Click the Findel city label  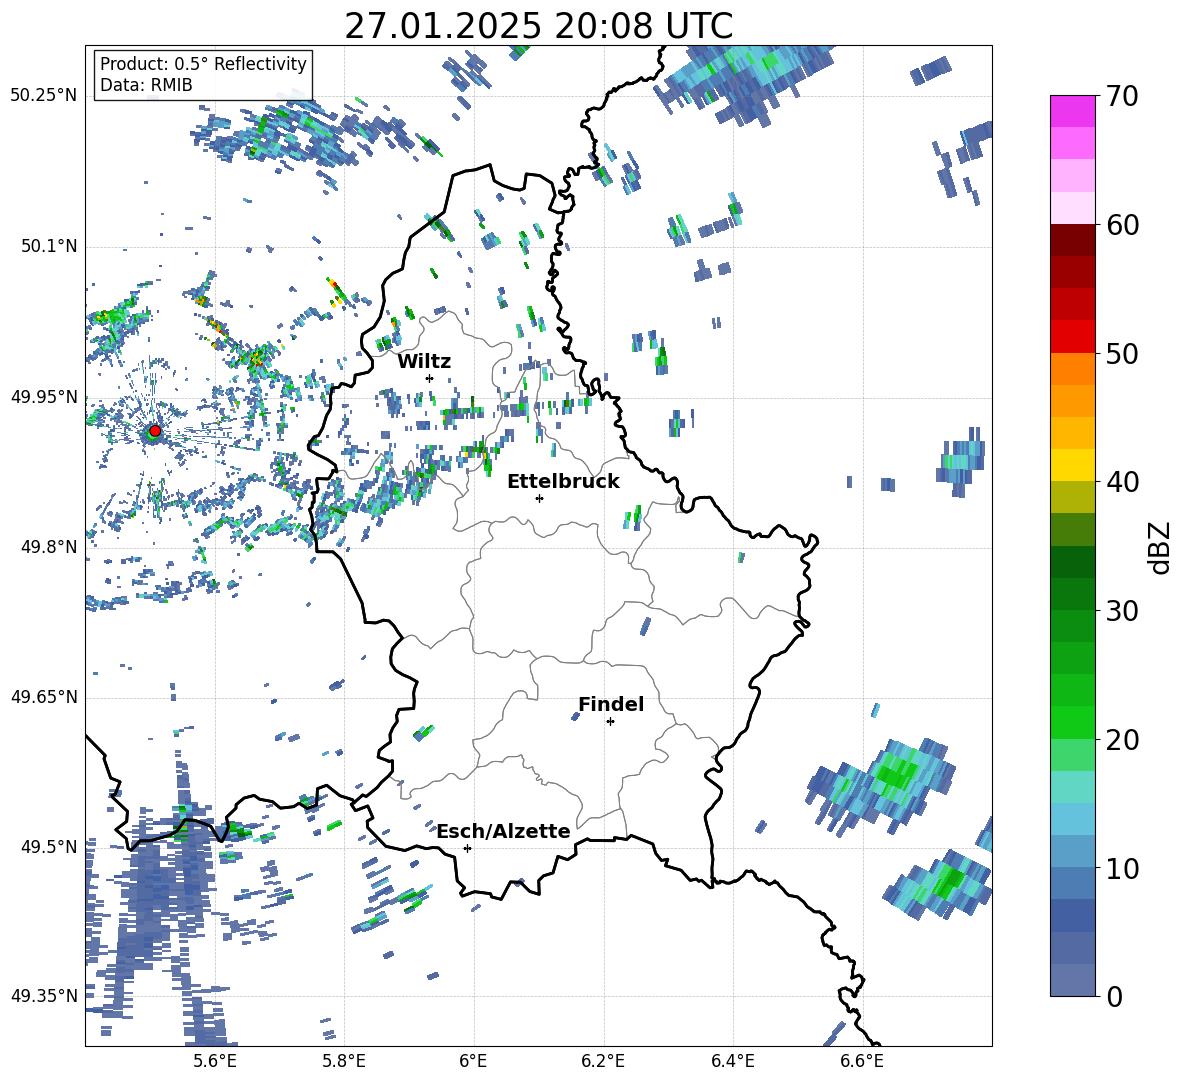[x=611, y=704]
